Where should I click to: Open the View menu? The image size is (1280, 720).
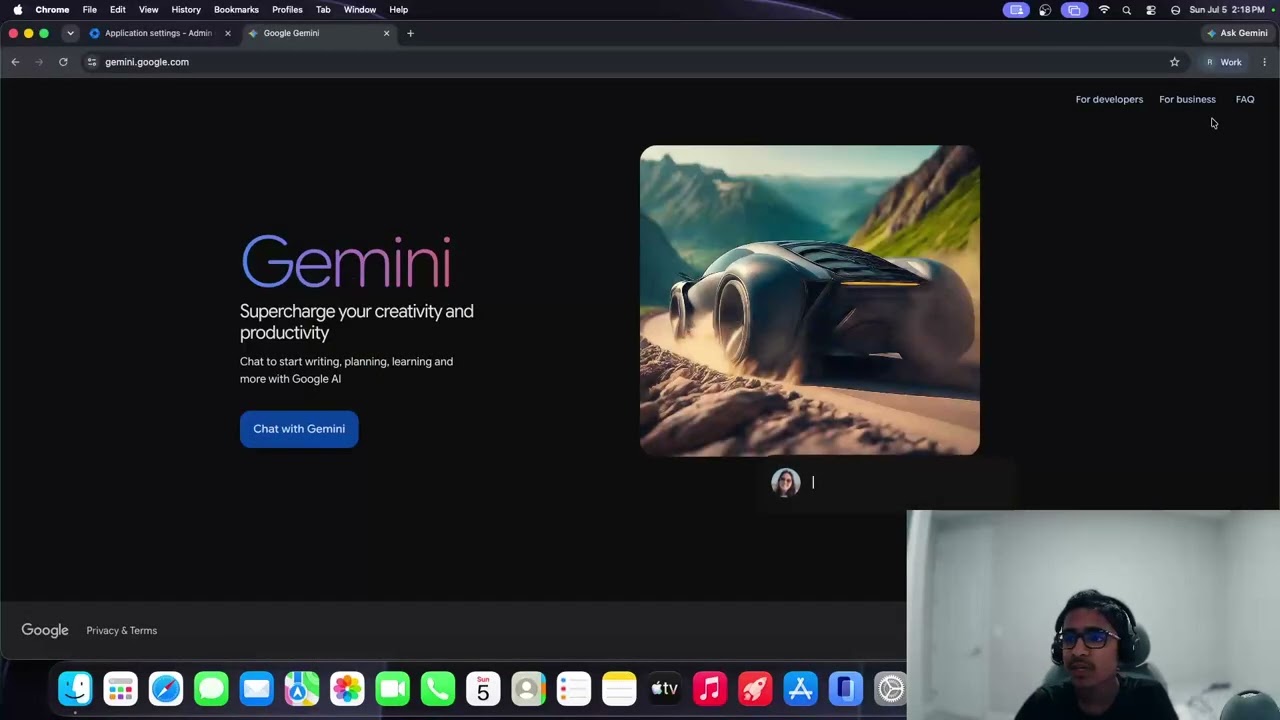click(x=148, y=10)
